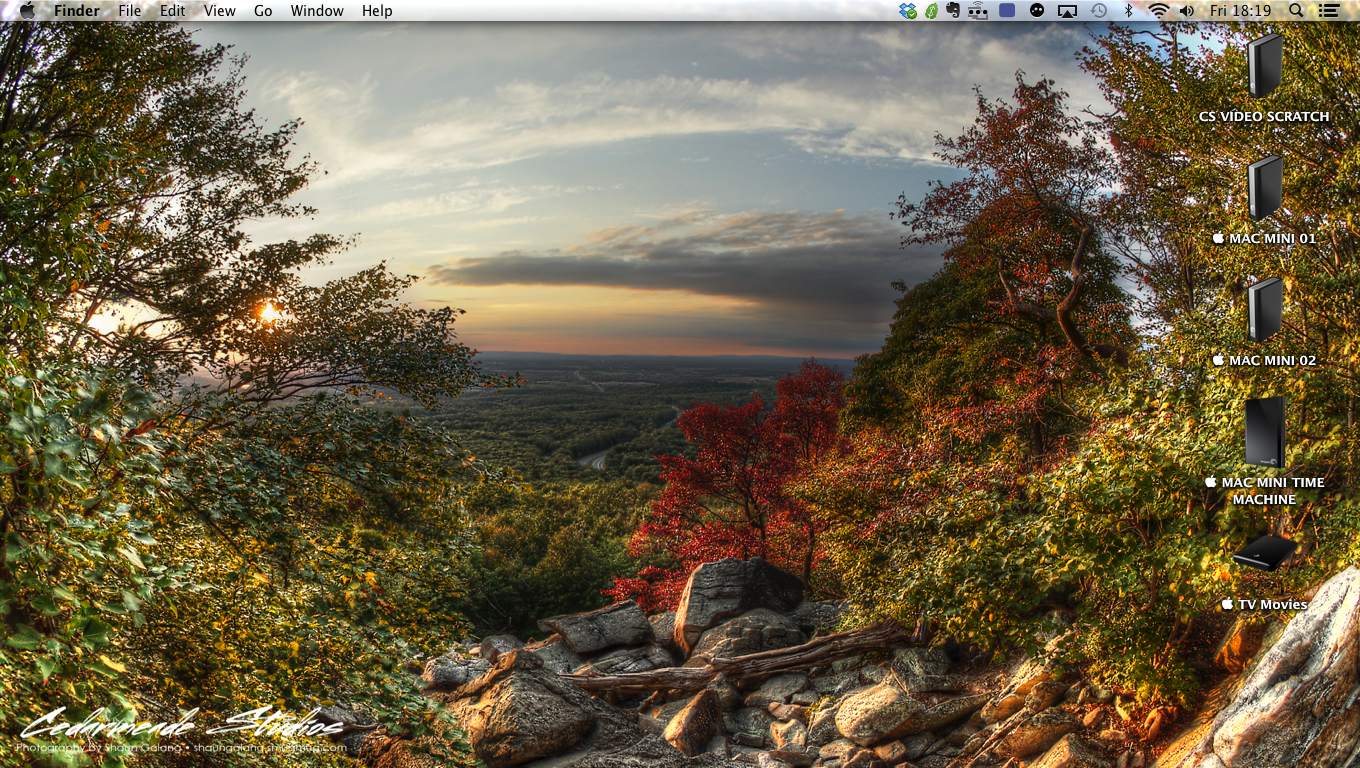
Task: Open Spotlight search magnifying glass
Action: tap(1296, 11)
